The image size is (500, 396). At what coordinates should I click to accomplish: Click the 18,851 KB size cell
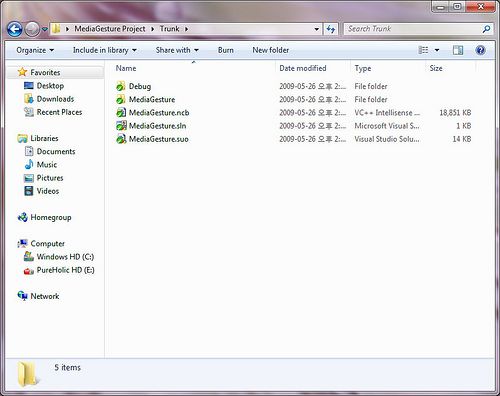(x=455, y=113)
